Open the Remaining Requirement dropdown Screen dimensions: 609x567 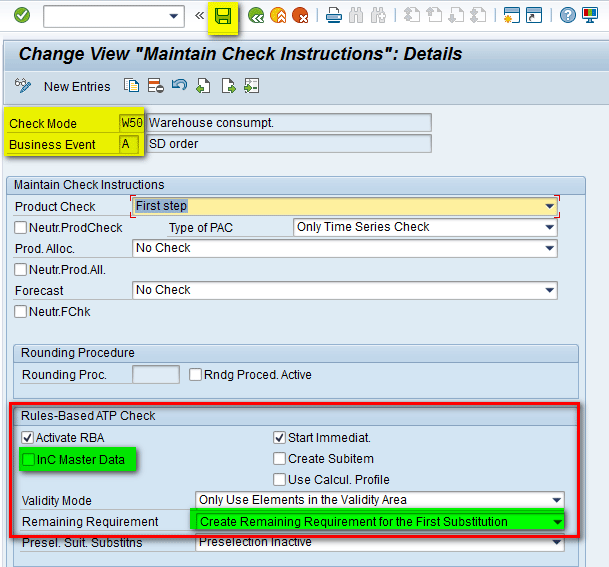[x=556, y=521]
